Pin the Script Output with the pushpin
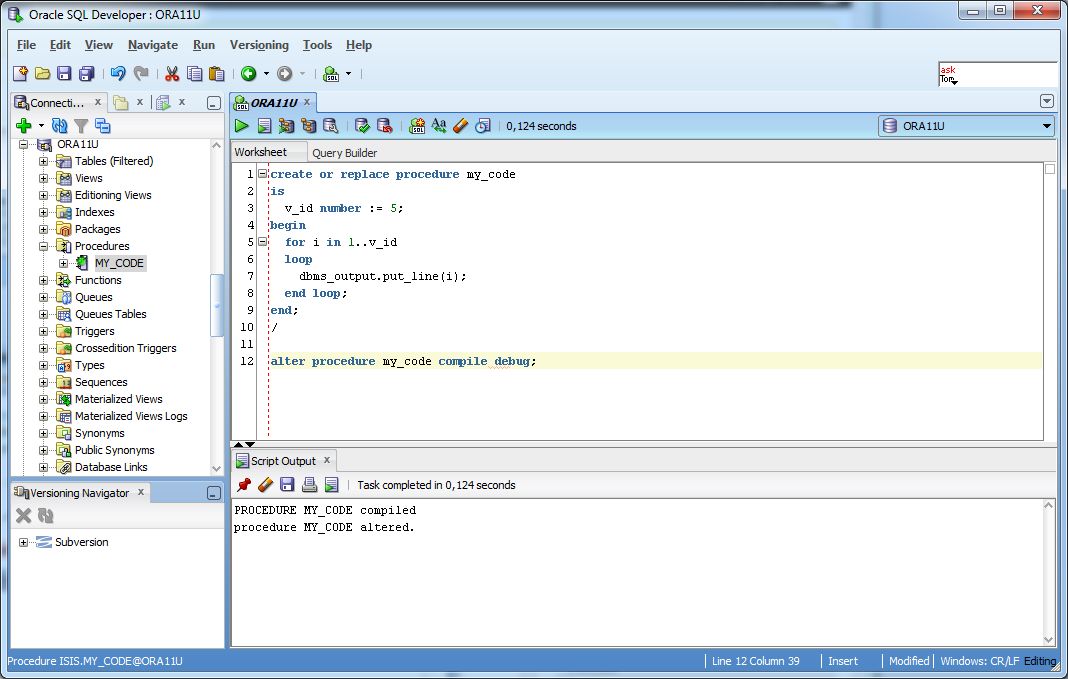Viewport: 1068px width, 679px height. tap(244, 485)
